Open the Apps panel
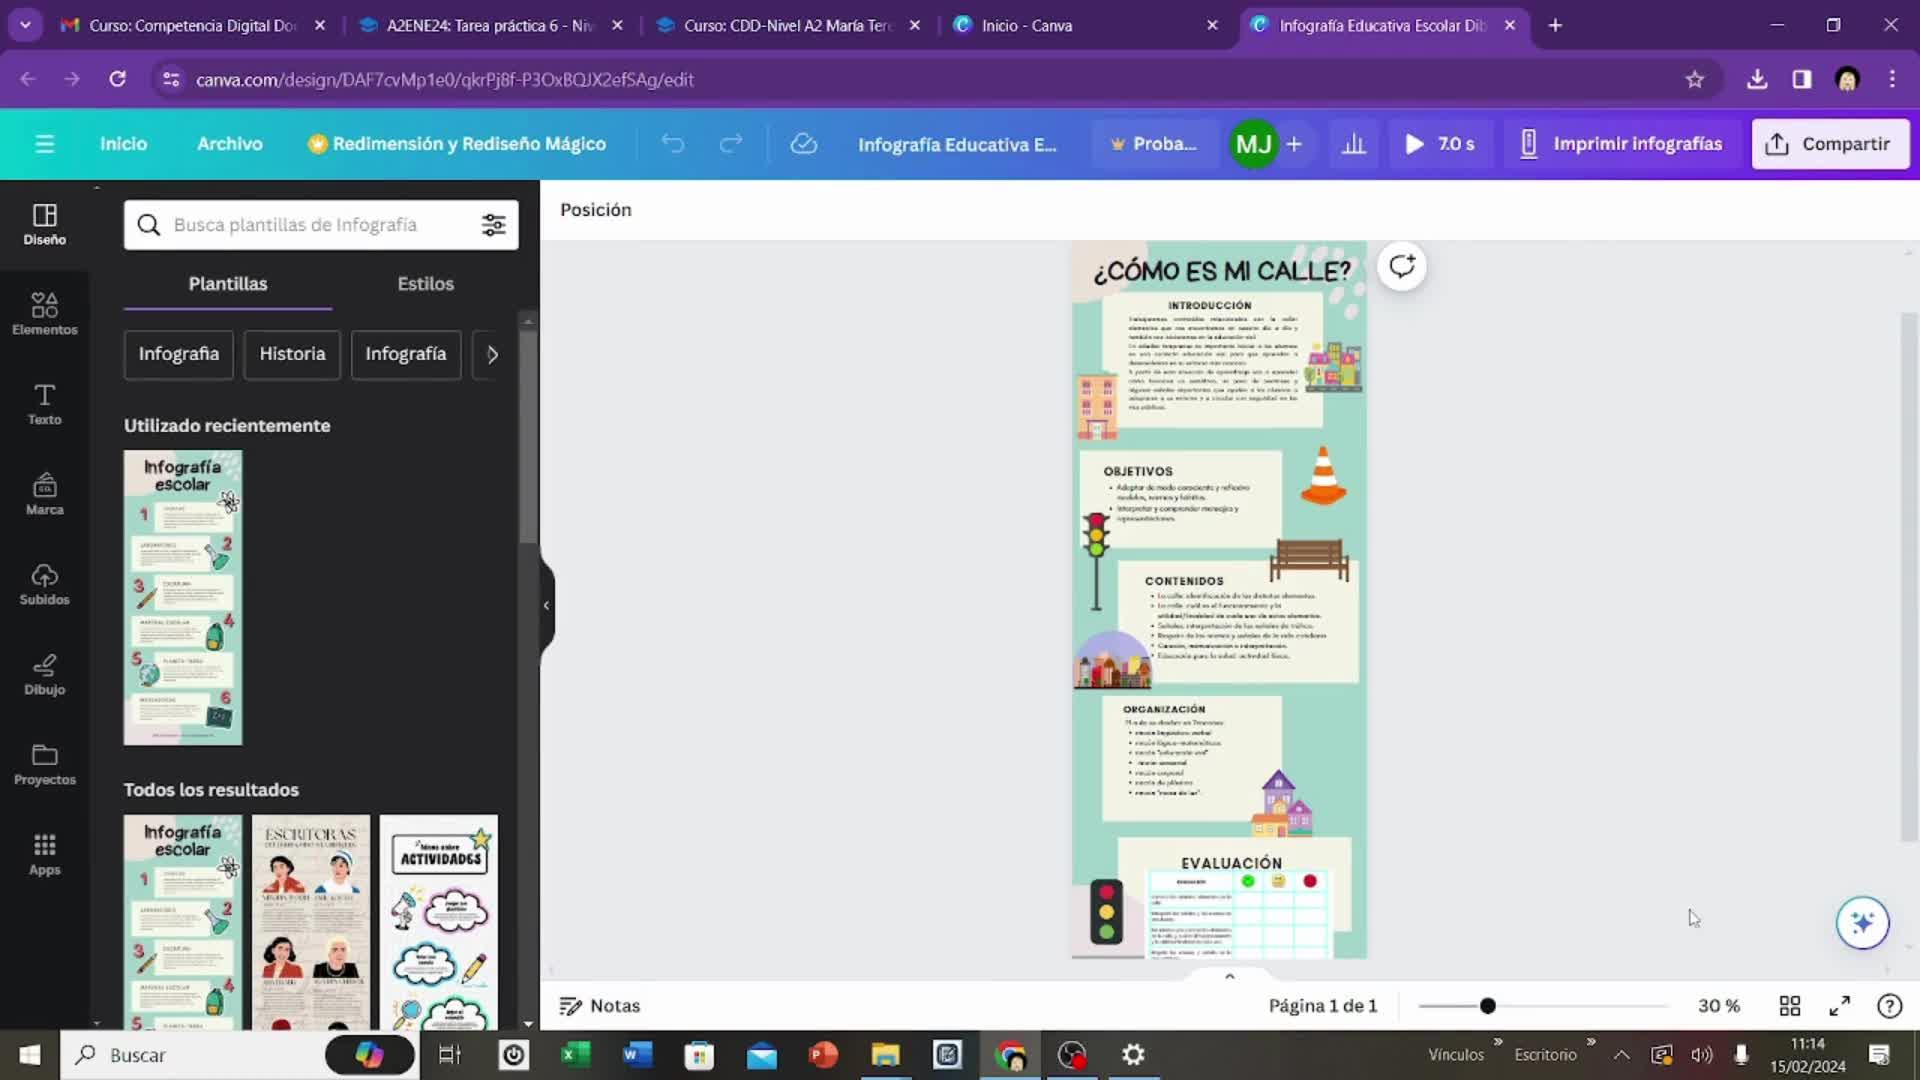This screenshot has width=1920, height=1080. [44, 854]
